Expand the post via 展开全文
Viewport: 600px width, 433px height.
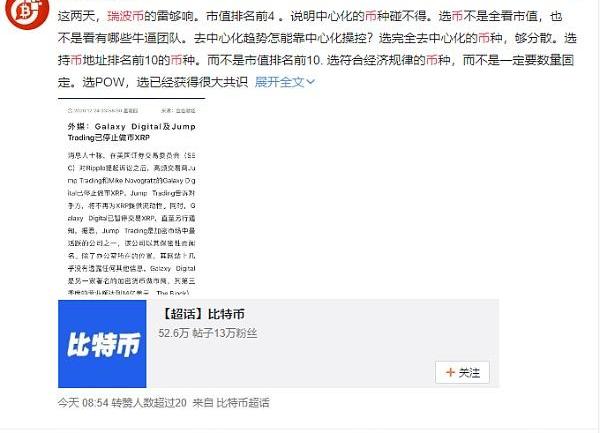(x=285, y=82)
